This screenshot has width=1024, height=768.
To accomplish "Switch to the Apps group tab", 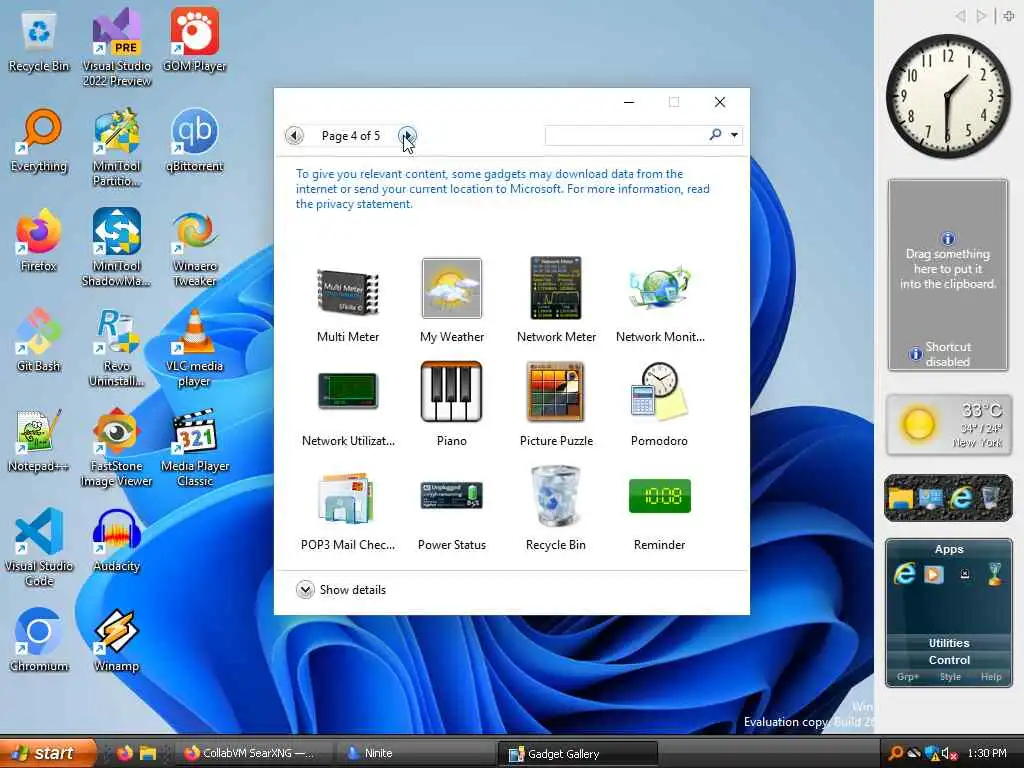I will (949, 549).
